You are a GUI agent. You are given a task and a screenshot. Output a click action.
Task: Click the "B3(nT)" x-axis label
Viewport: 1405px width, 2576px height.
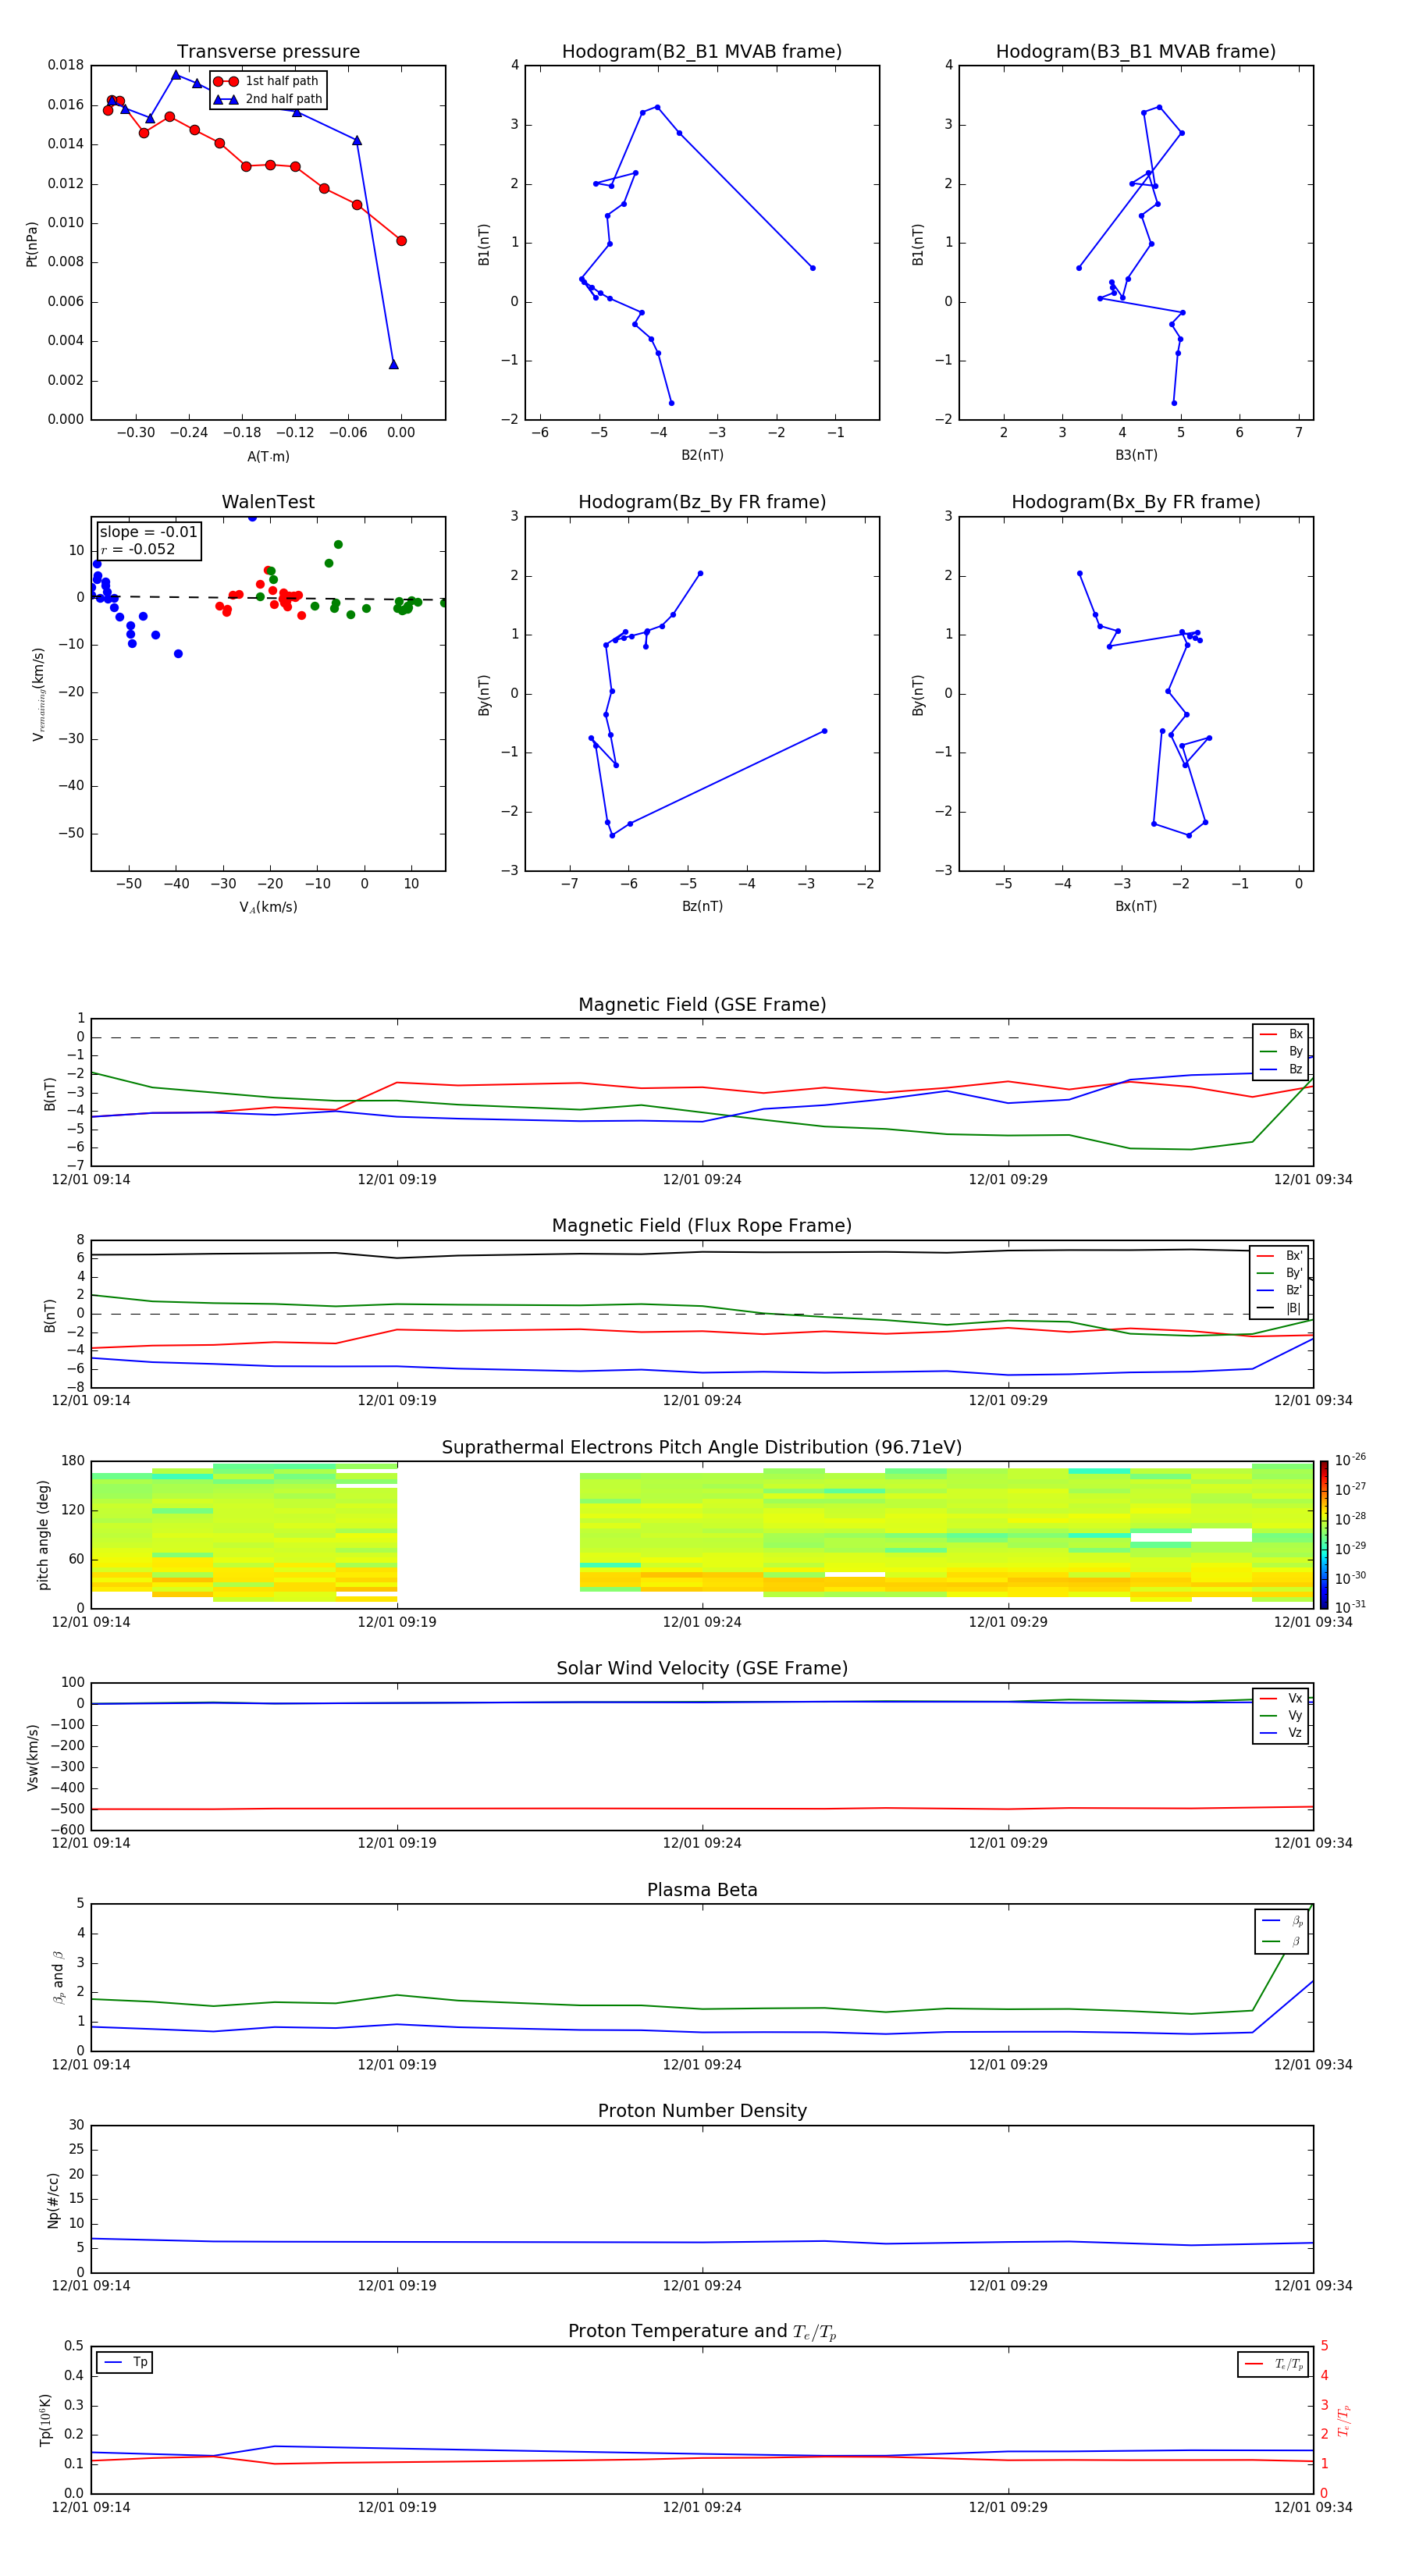[1136, 455]
